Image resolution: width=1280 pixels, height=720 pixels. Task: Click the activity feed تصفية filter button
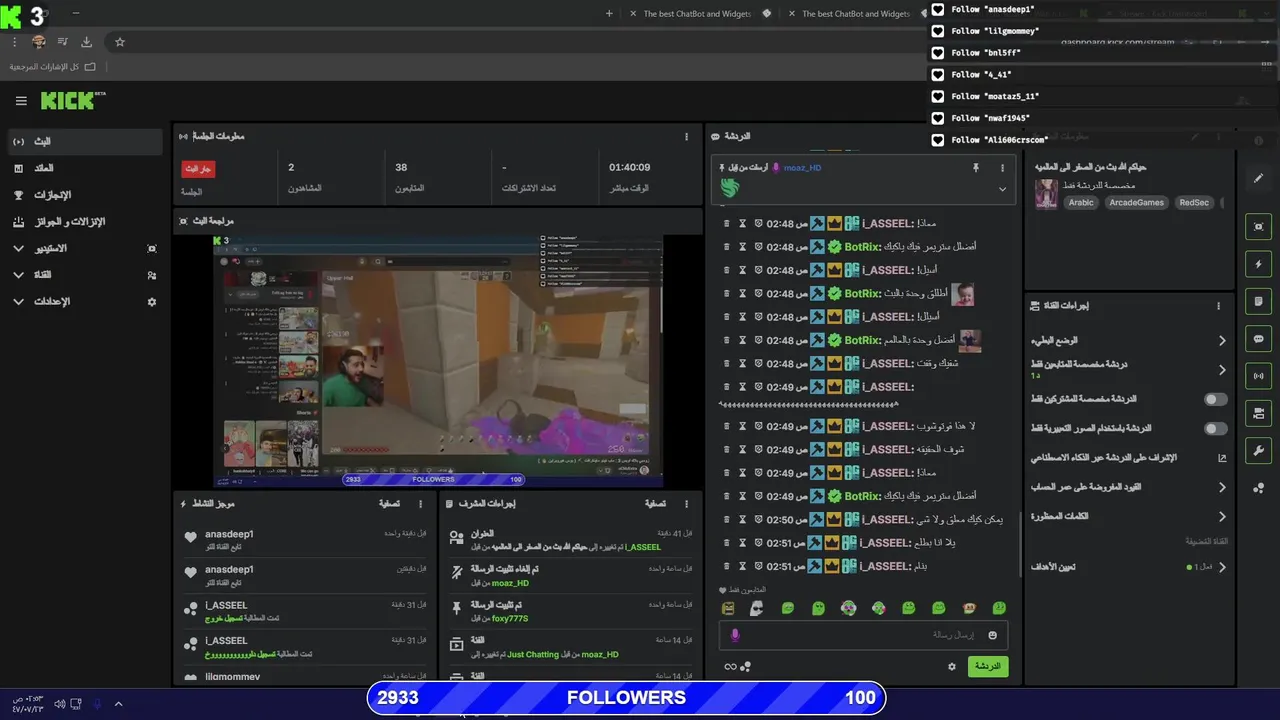point(390,504)
